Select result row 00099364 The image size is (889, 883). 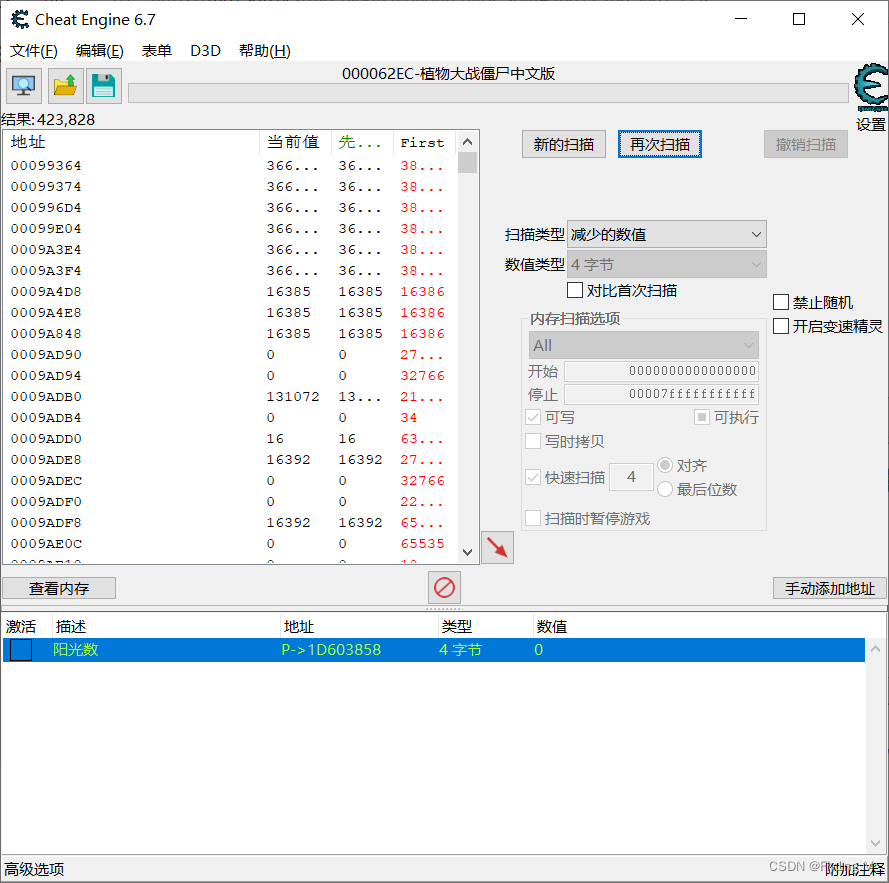pyautogui.click(x=229, y=166)
